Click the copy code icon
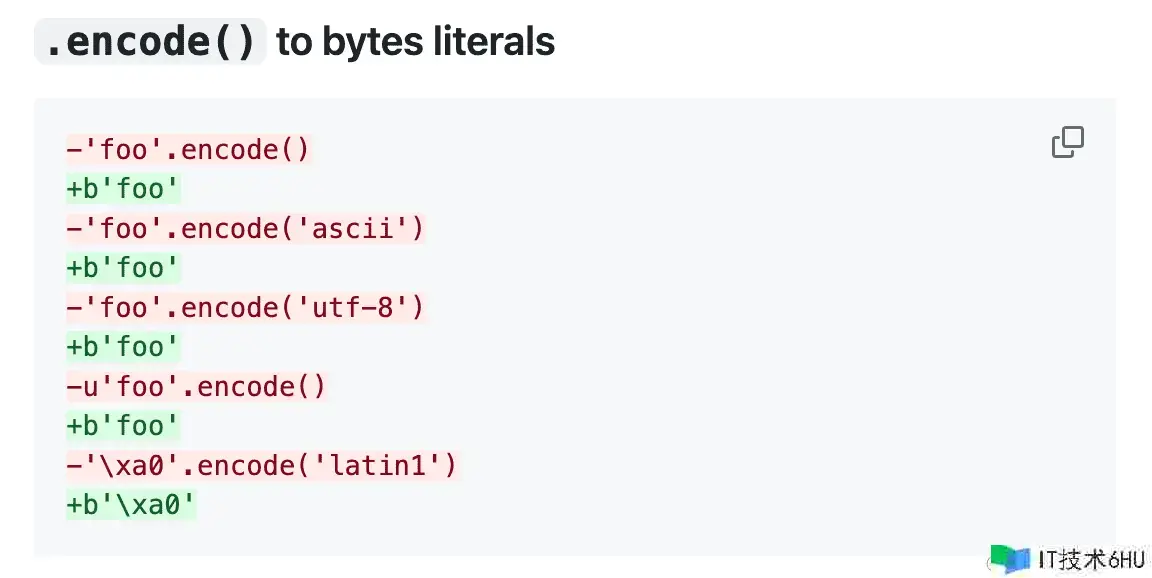 [x=1067, y=143]
